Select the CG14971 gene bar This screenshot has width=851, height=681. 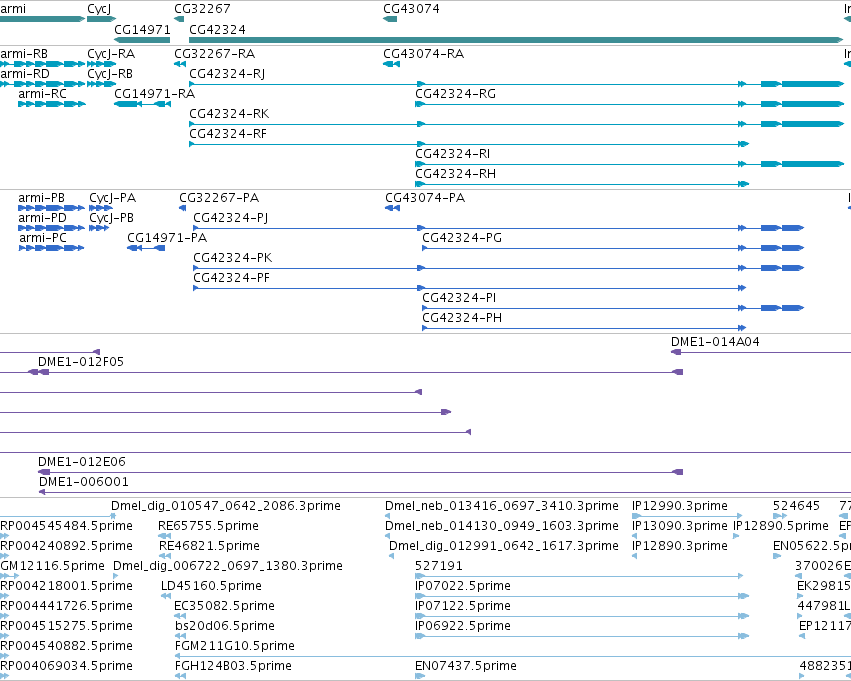pos(142,40)
